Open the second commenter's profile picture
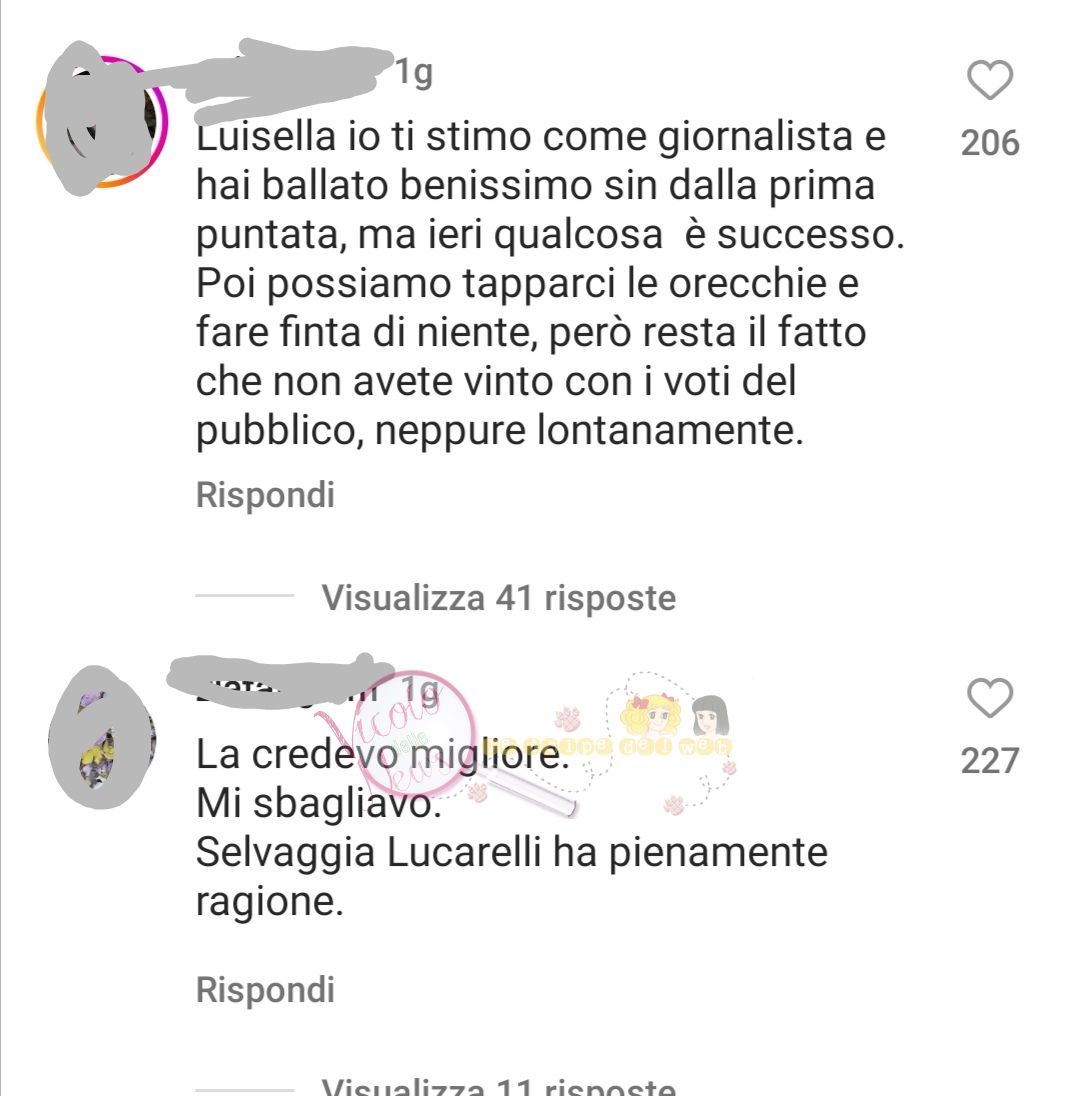This screenshot has width=1069, height=1096. (102, 739)
